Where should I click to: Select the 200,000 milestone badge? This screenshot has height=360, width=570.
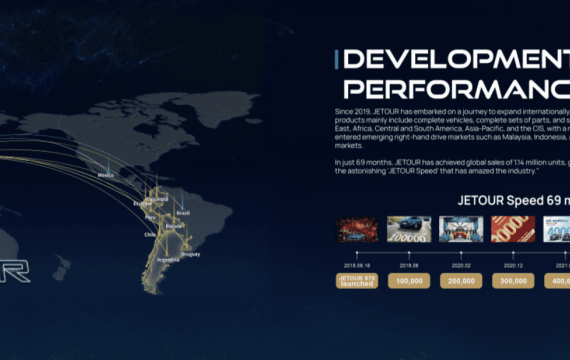pos(461,281)
